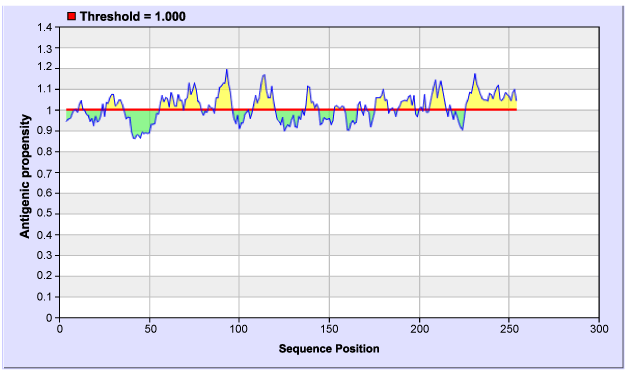Click the y-axis tick label 0.4

45,235
